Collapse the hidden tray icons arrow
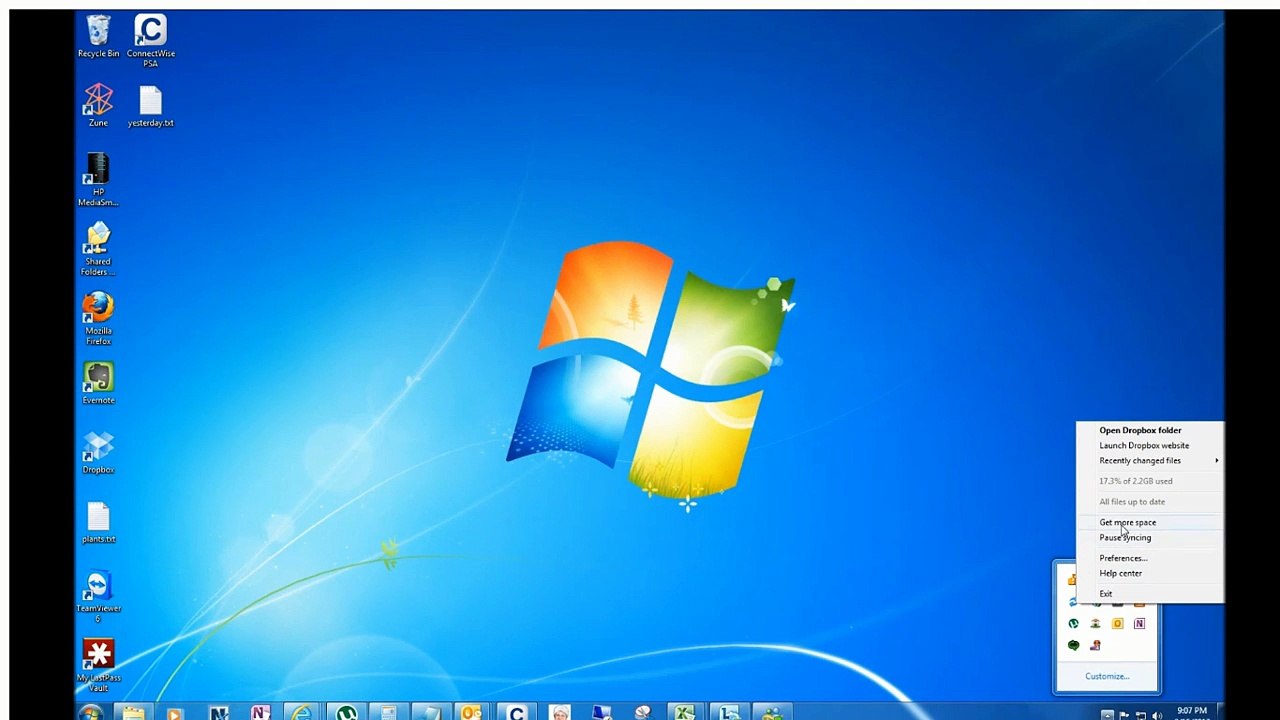This screenshot has height=720, width=1280. click(x=1107, y=714)
